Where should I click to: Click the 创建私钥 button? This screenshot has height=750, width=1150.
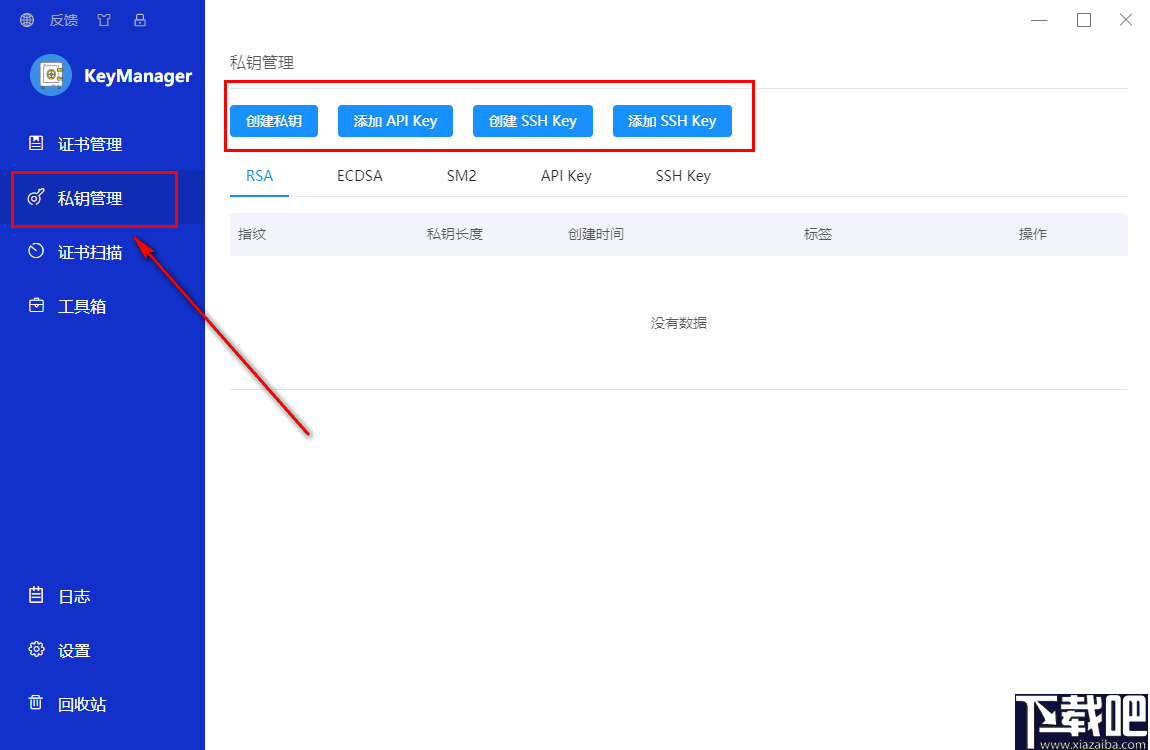point(273,120)
